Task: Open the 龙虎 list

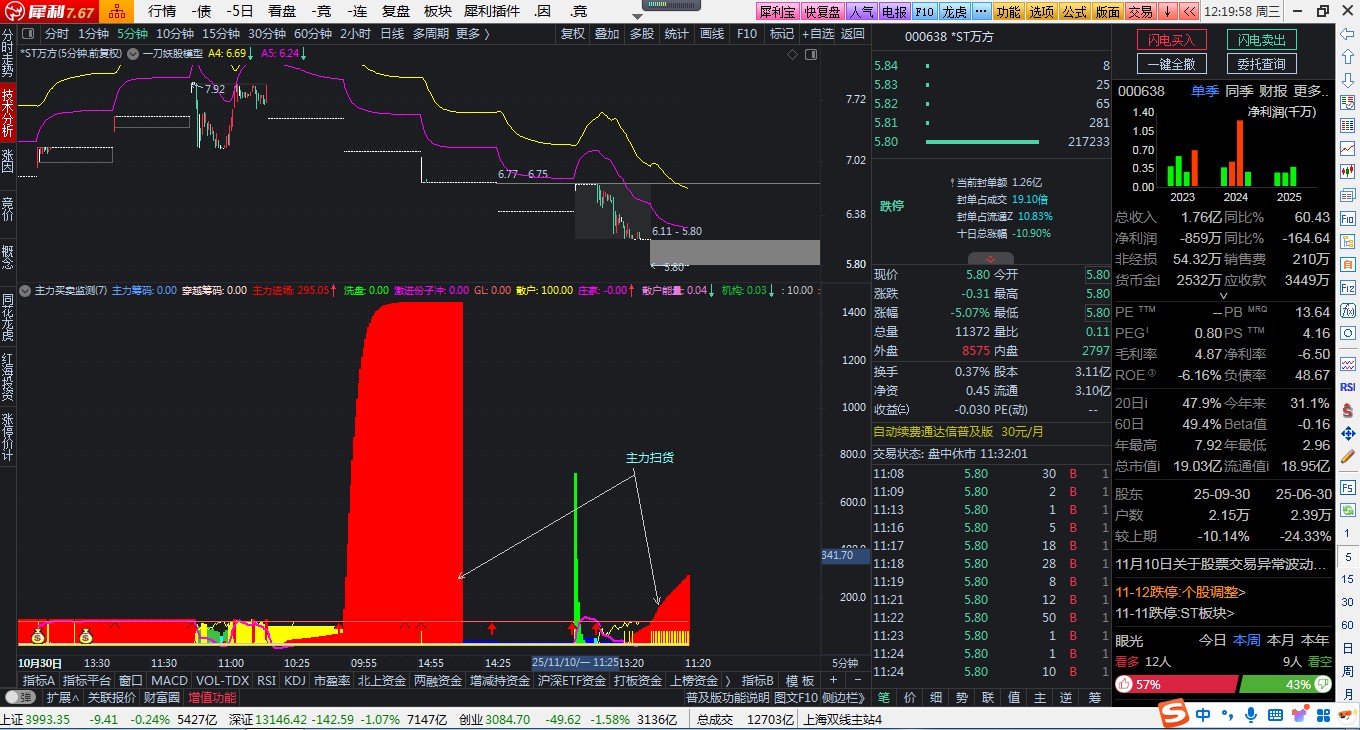Action: pyautogui.click(x=955, y=12)
